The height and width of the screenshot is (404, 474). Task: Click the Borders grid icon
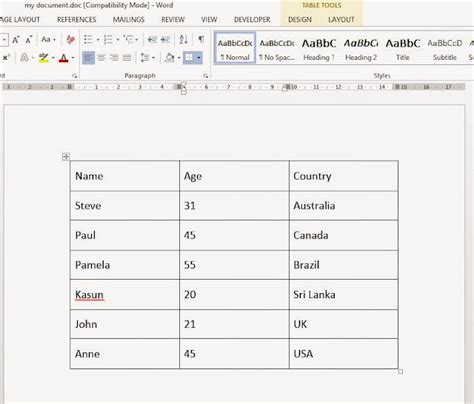click(189, 58)
